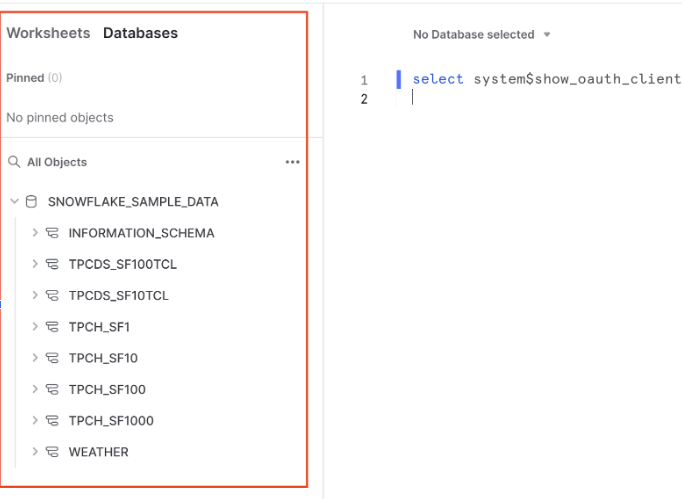Expand the TPCH_SF1 schema
The image size is (682, 499).
pos(35,327)
